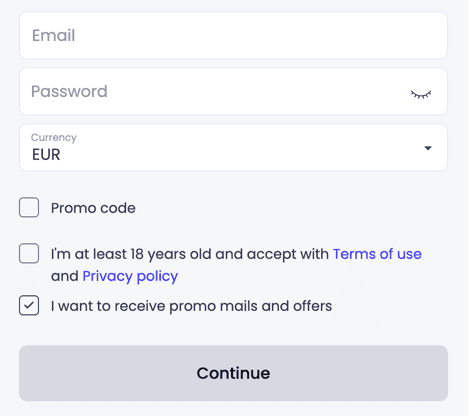Click the small Currency field label
Image resolution: width=469 pixels, height=416 pixels.
54,137
